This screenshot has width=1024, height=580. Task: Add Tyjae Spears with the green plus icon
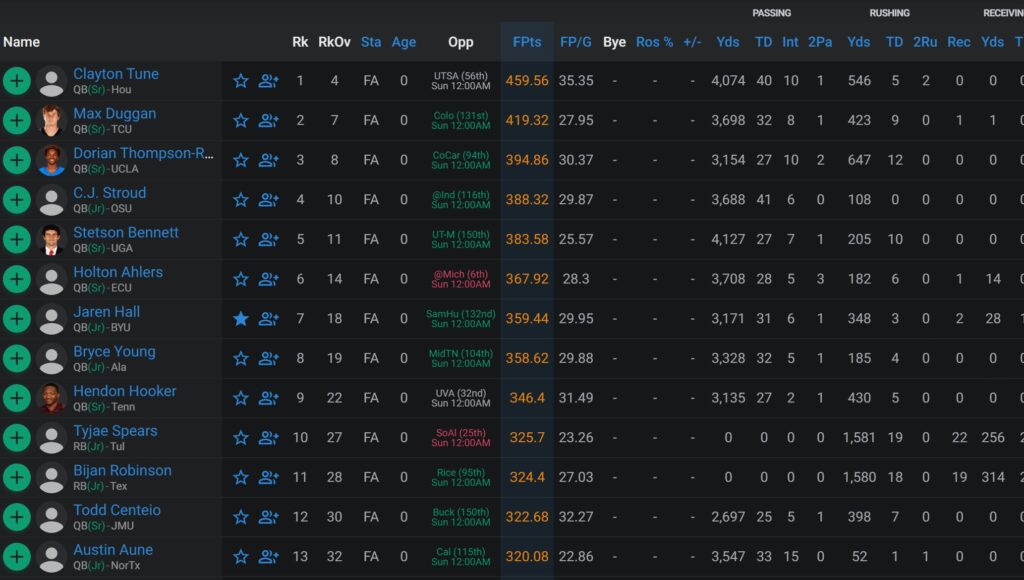16,437
